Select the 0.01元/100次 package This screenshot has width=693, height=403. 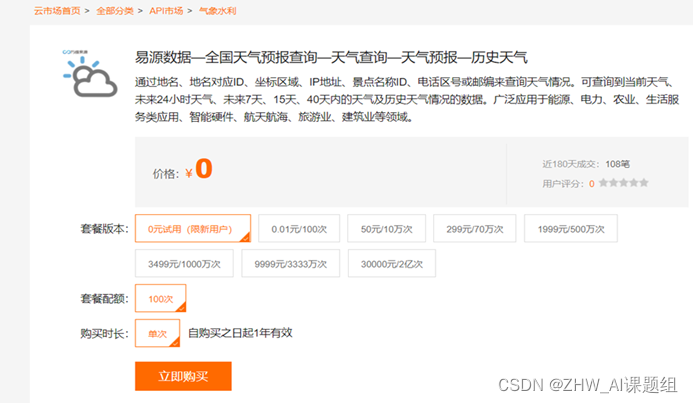(x=299, y=228)
